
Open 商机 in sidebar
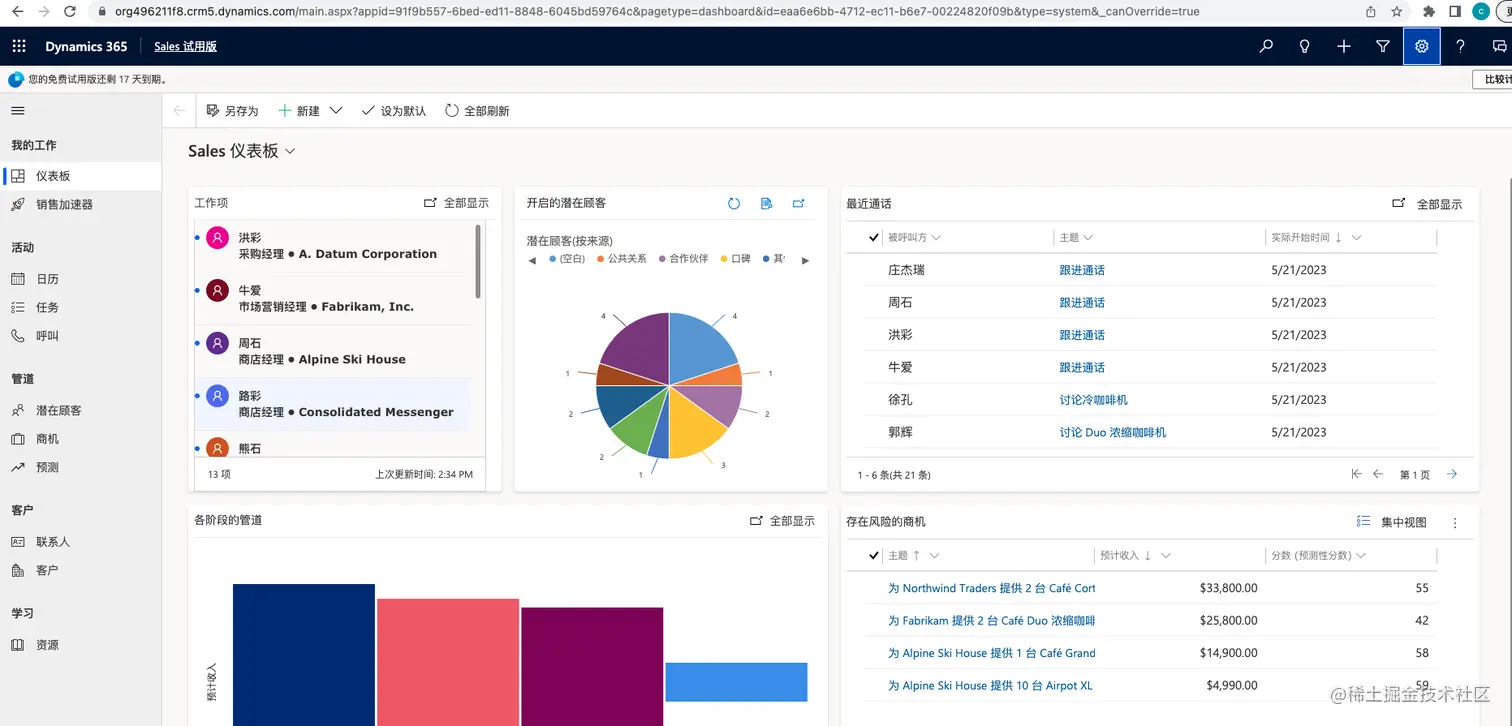[x=81, y=439]
